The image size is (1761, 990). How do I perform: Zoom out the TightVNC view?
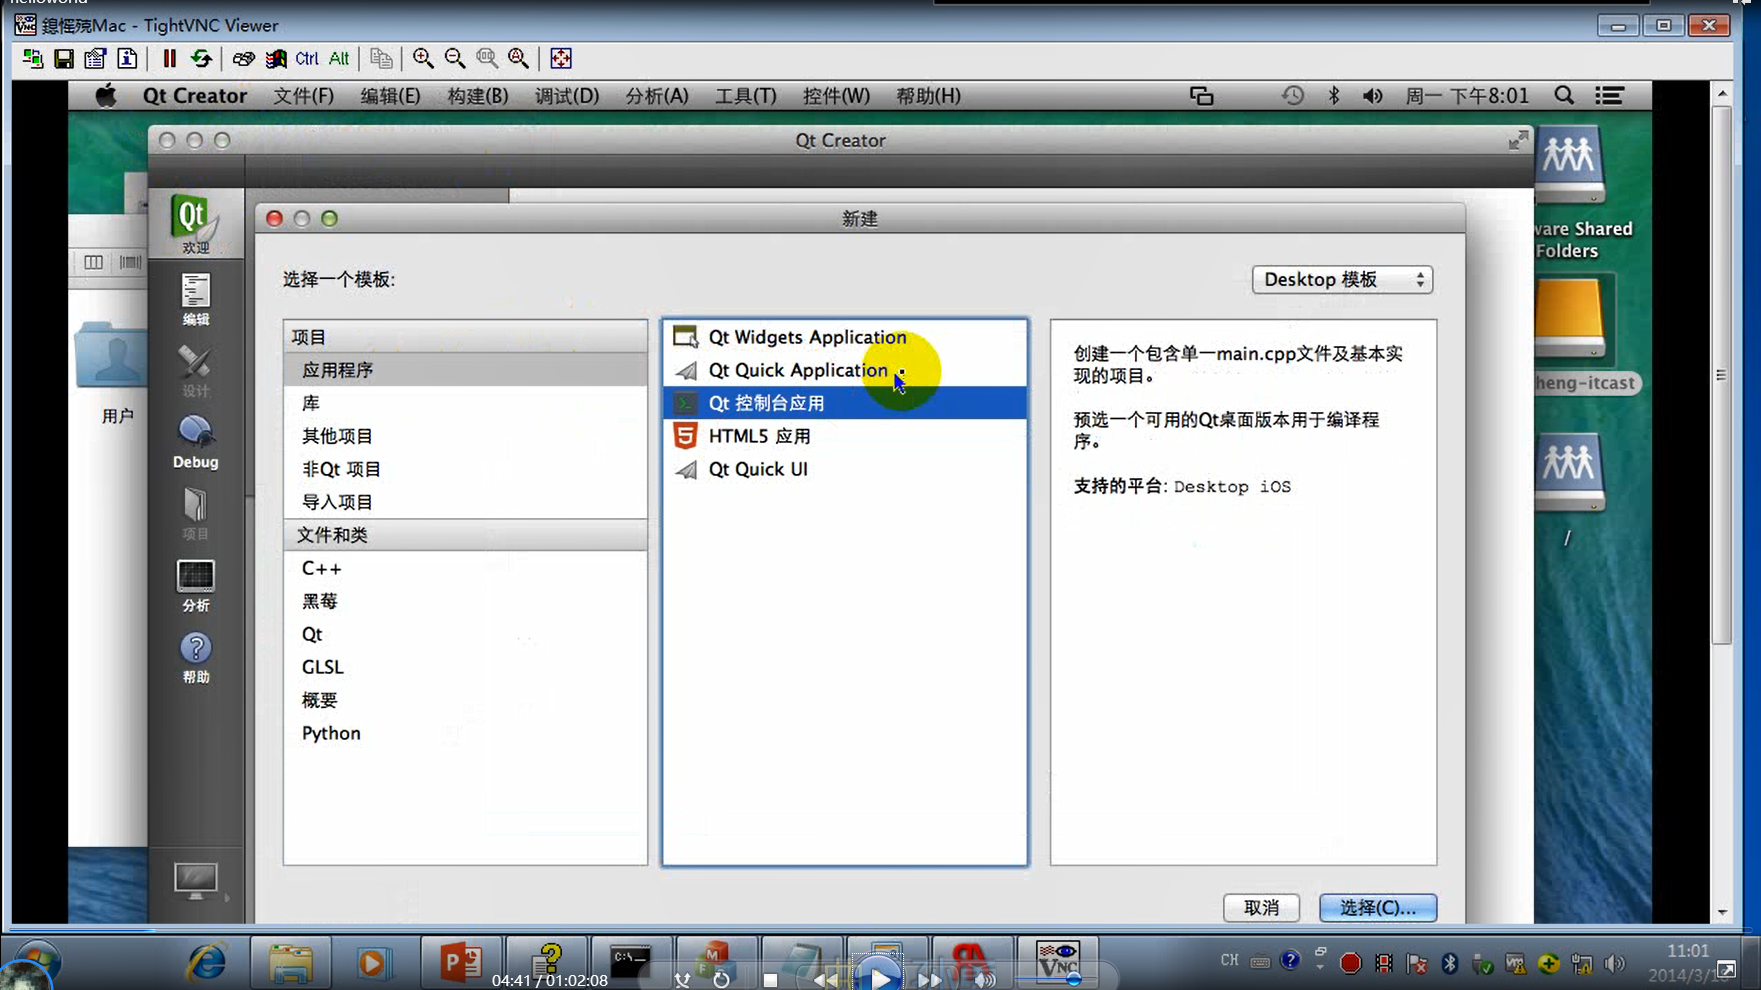(x=455, y=59)
